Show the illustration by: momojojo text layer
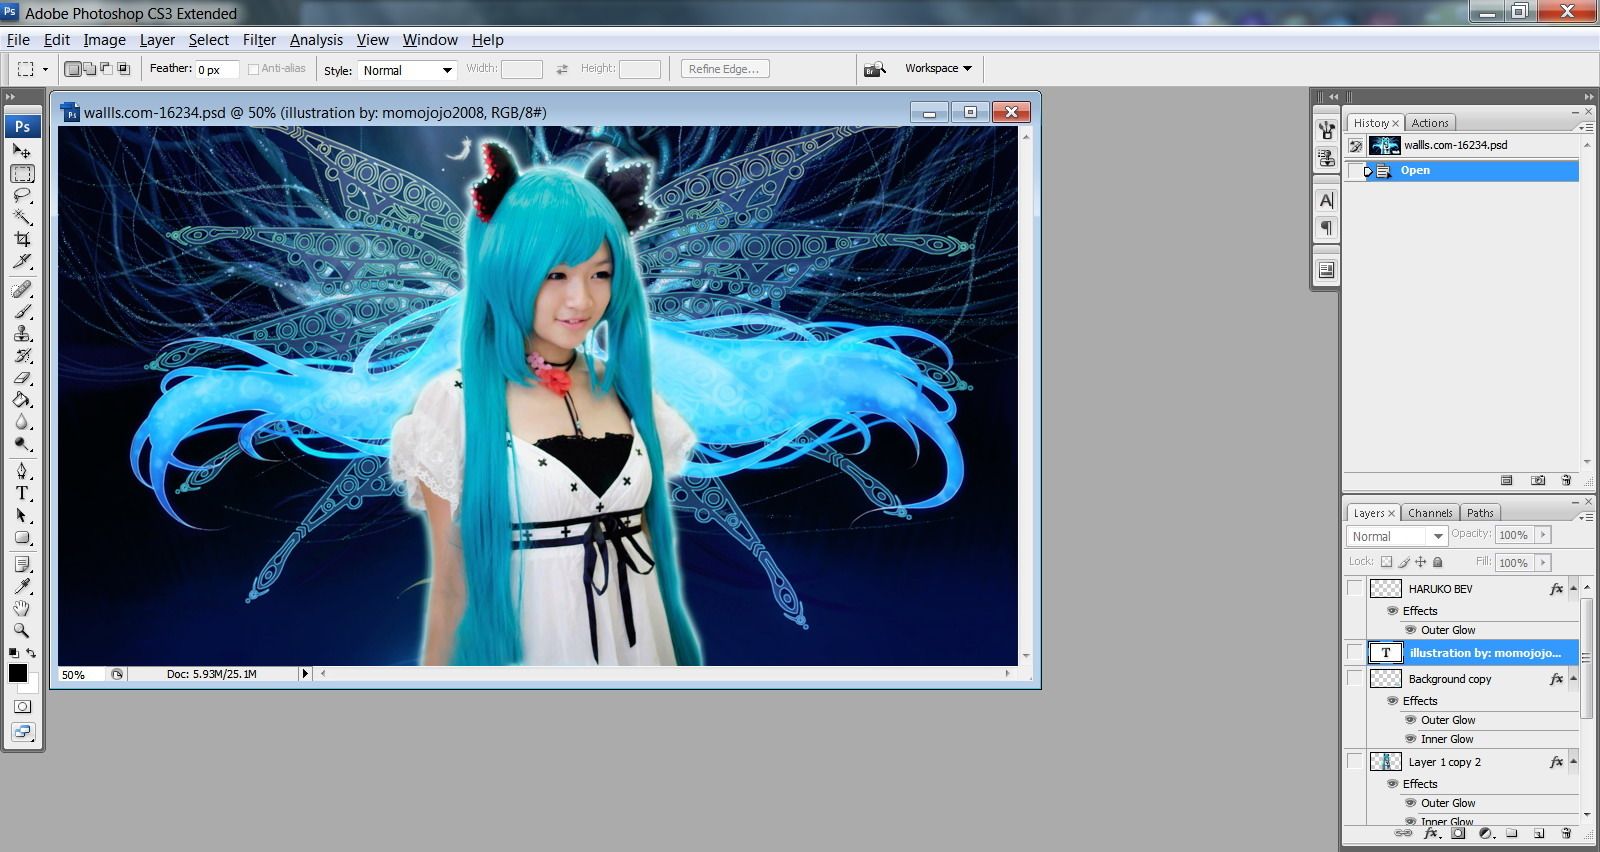Image resolution: width=1600 pixels, height=852 pixels. tap(1355, 652)
